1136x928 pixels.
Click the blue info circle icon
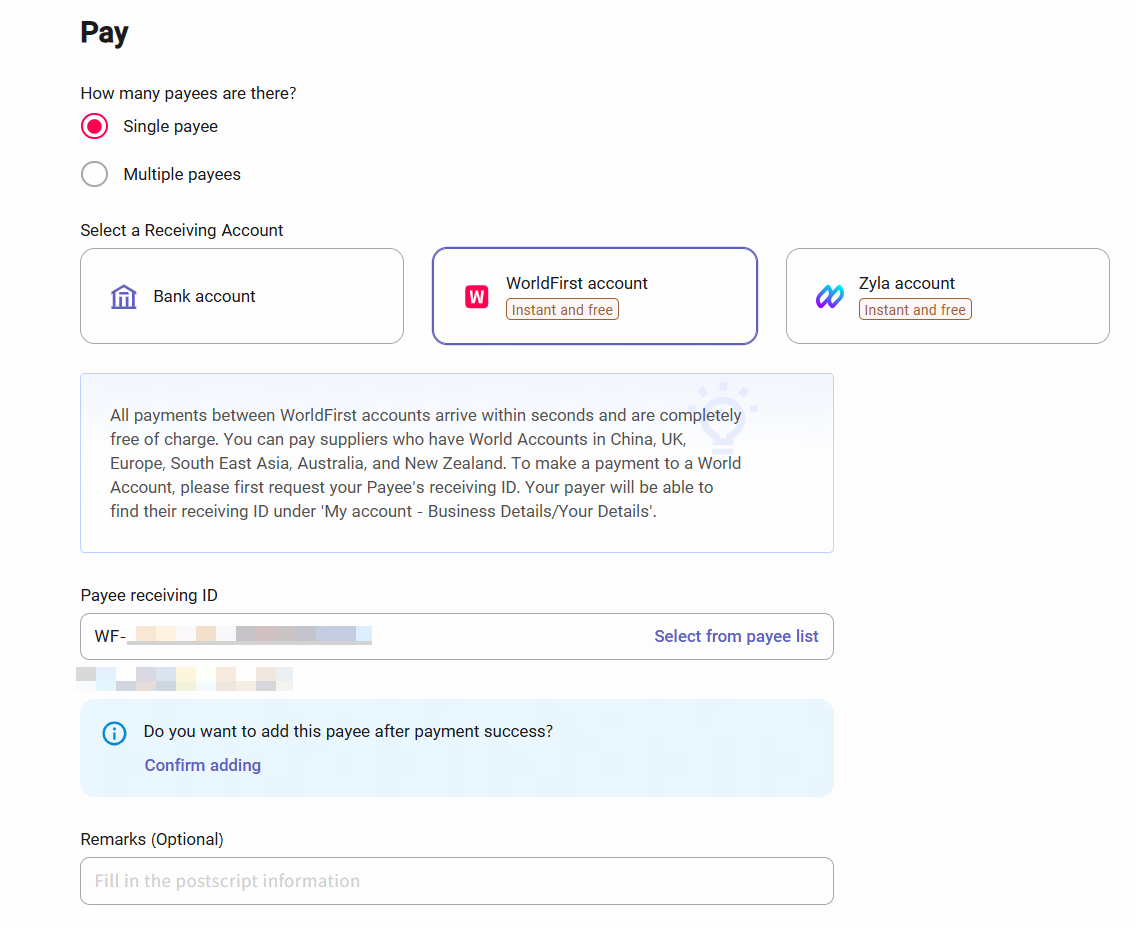pos(115,733)
